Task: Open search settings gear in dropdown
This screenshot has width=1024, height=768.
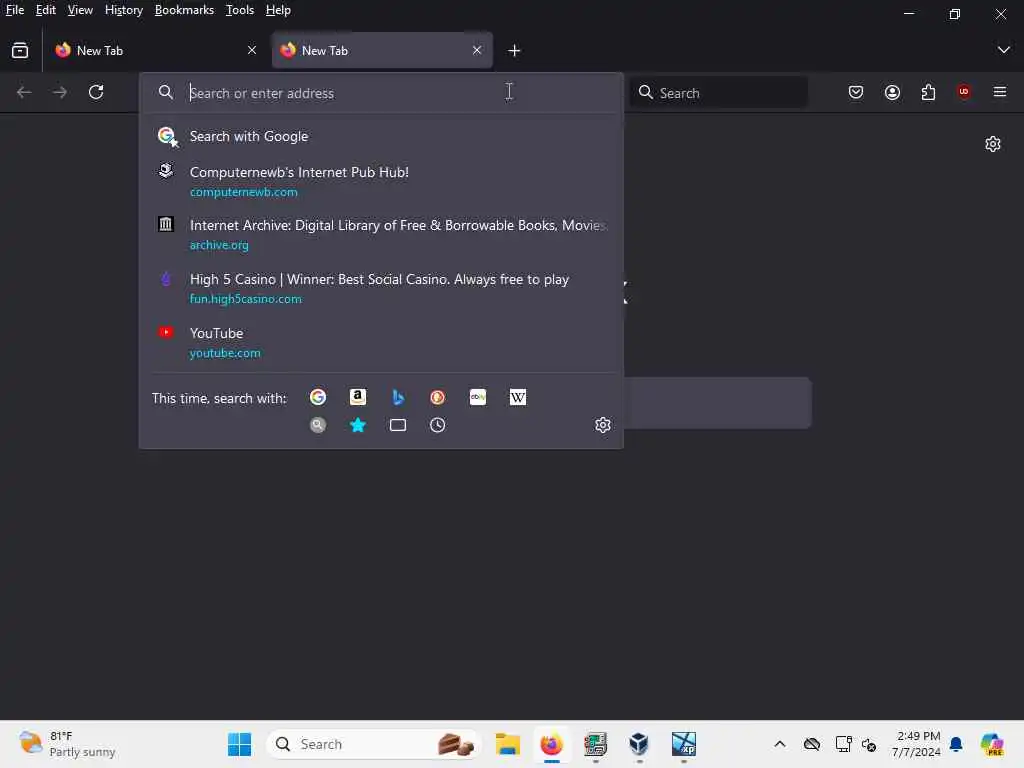Action: point(603,425)
